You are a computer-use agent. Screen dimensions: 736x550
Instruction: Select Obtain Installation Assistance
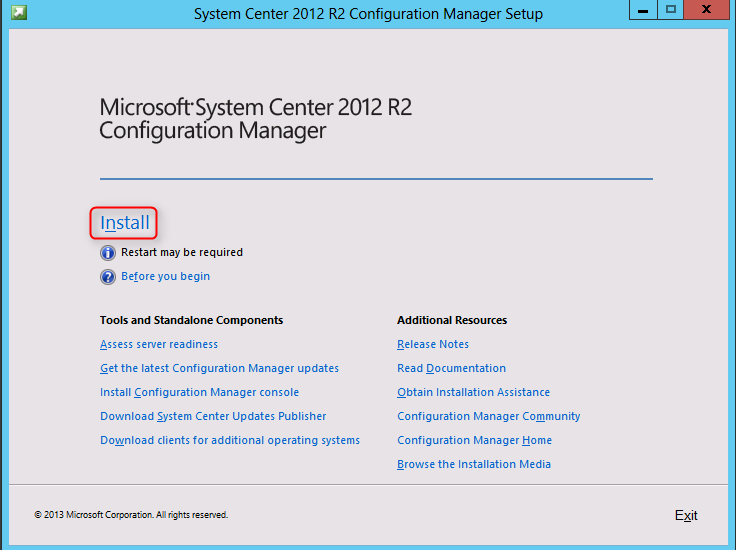[474, 392]
